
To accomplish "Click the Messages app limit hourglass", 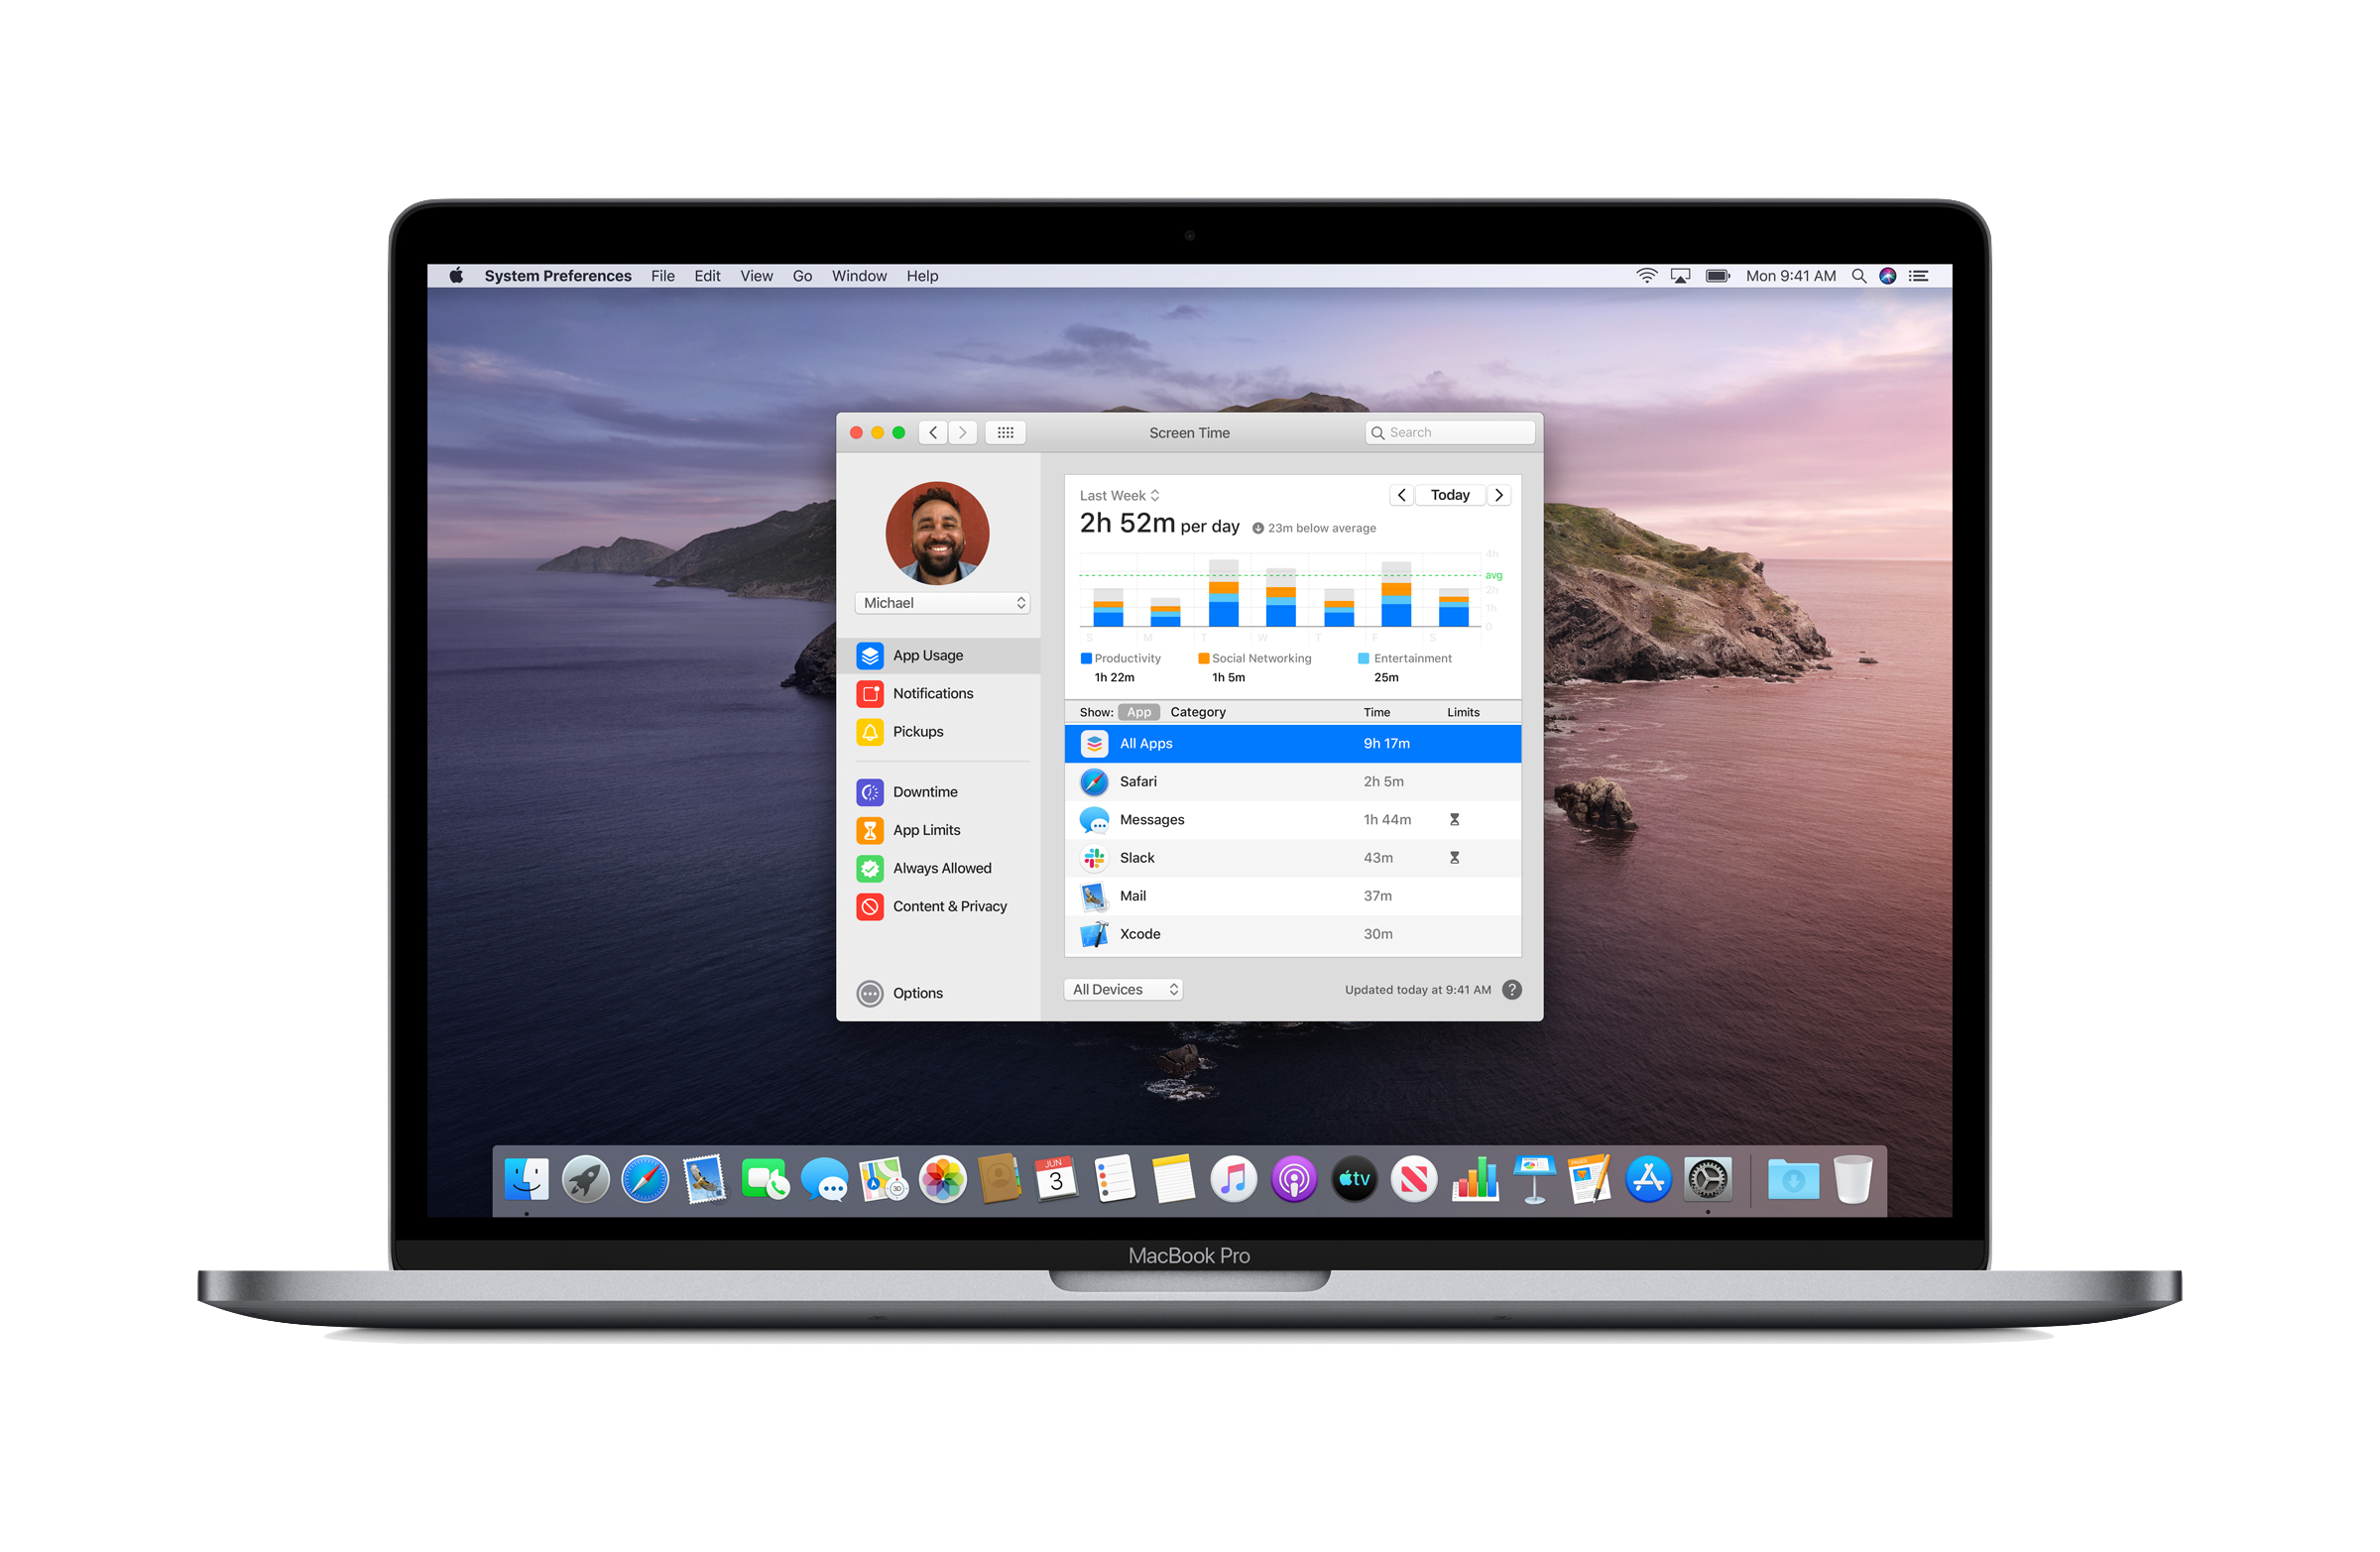I will click(x=1454, y=820).
